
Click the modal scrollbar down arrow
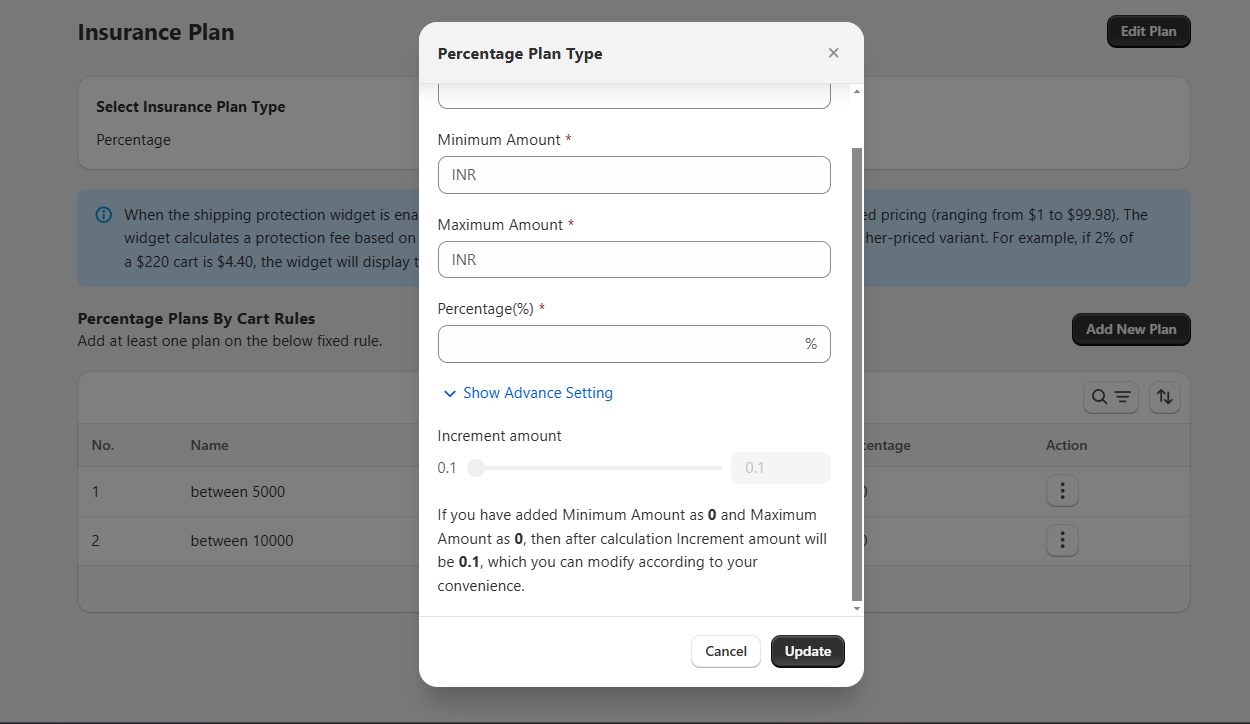pyautogui.click(x=856, y=608)
